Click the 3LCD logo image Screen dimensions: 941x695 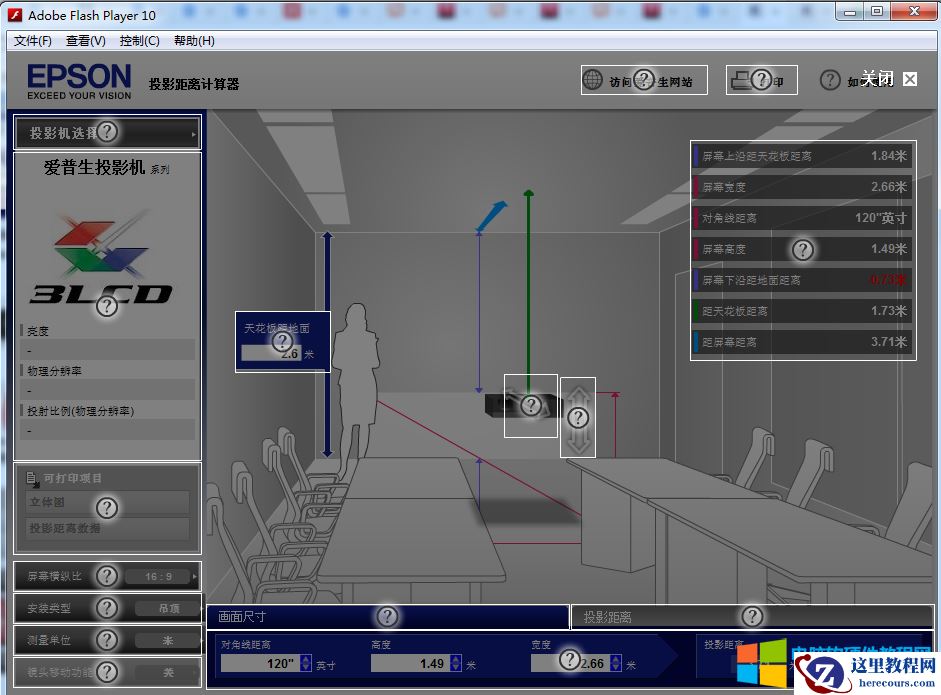(101, 257)
